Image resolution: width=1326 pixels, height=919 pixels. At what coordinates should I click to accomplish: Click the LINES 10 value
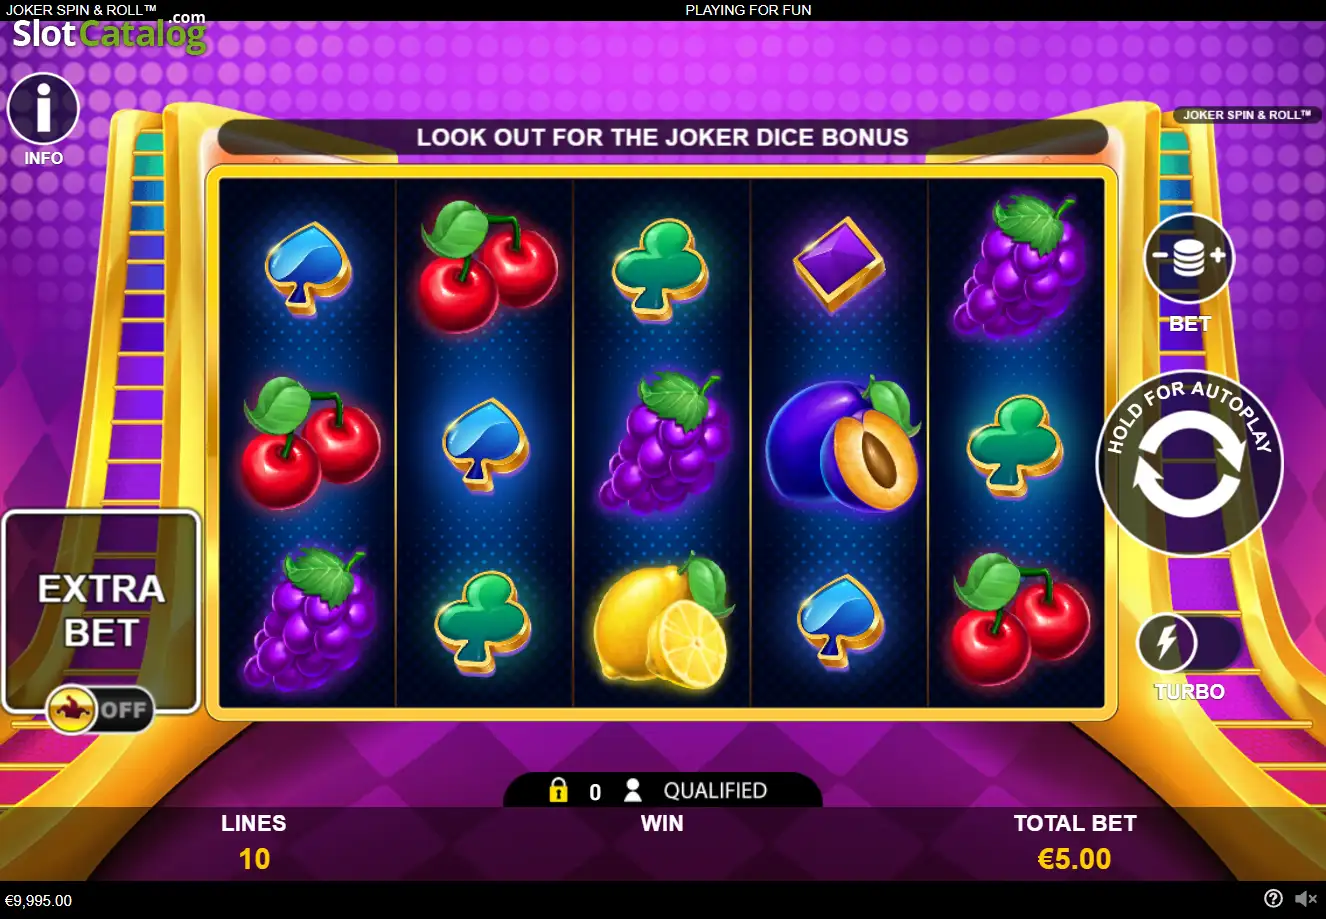click(x=254, y=859)
